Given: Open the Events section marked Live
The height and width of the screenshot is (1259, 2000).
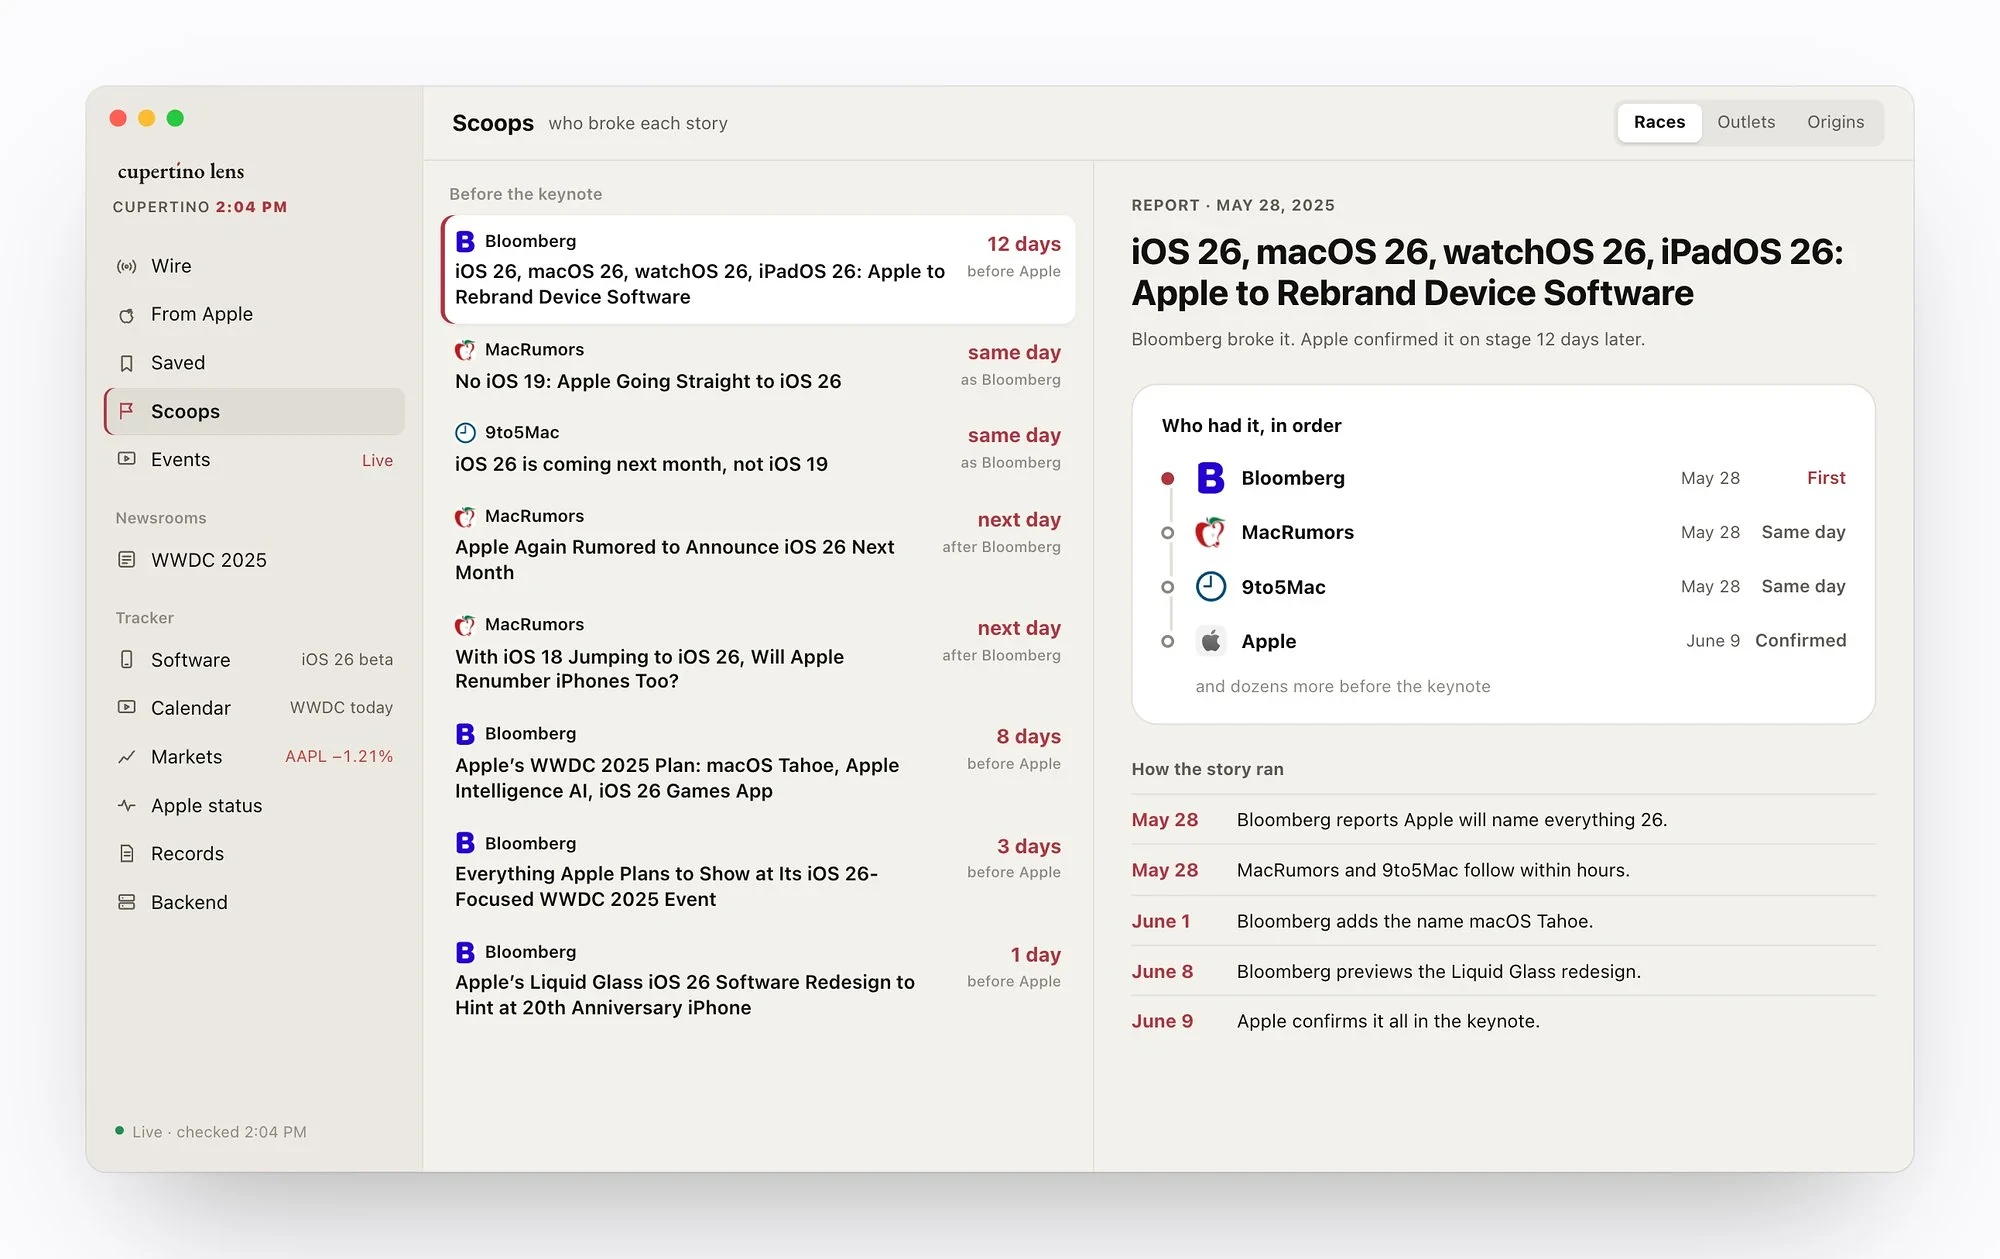Looking at the screenshot, I should [255, 460].
